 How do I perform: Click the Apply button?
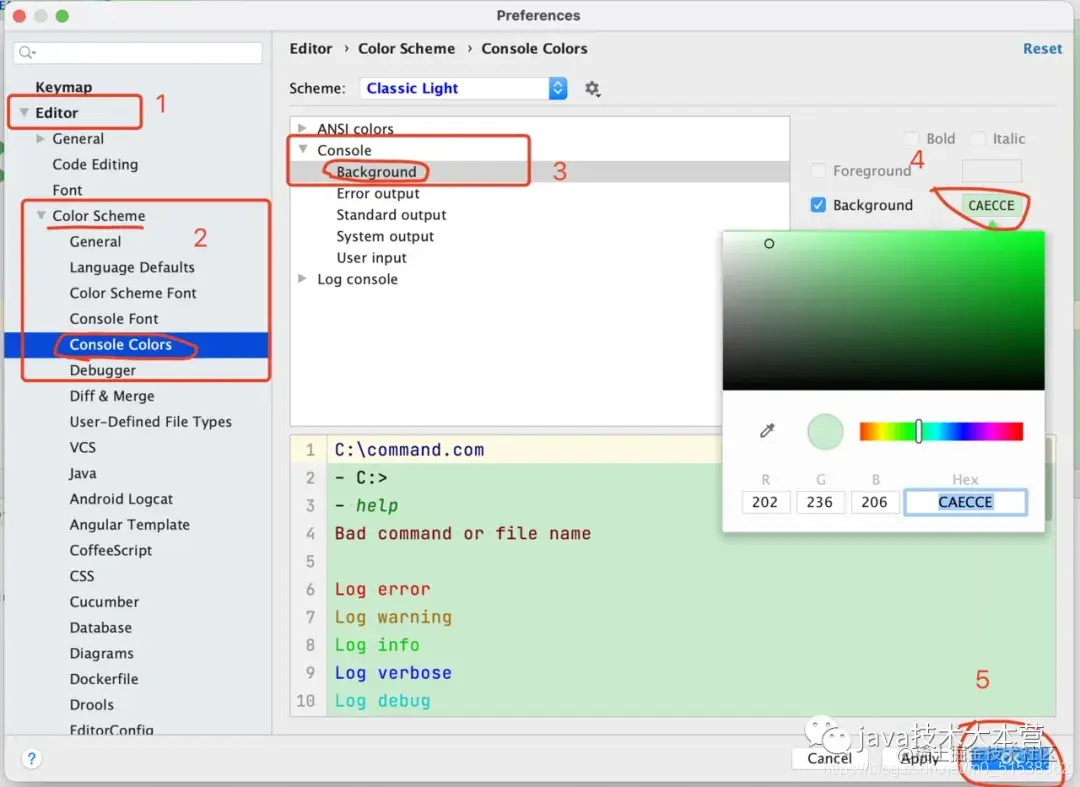pos(920,758)
